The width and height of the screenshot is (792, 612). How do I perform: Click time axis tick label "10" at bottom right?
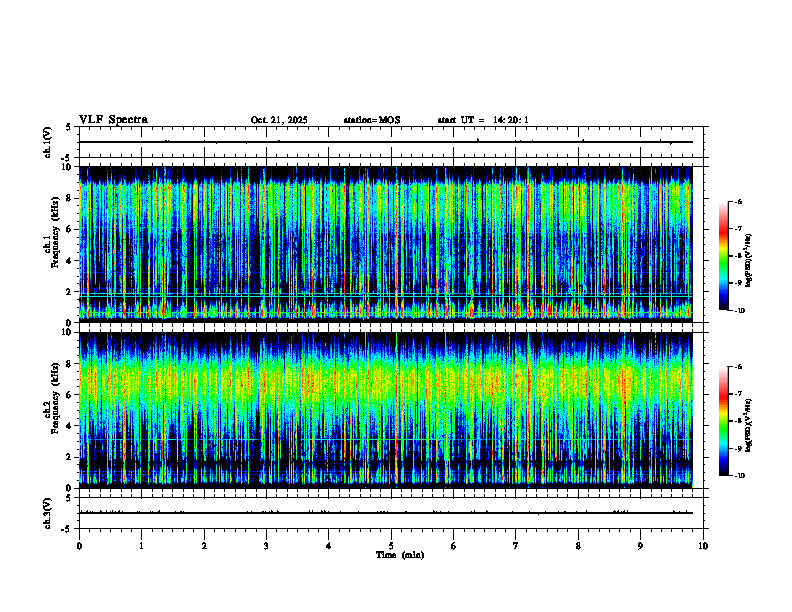pyautogui.click(x=703, y=546)
